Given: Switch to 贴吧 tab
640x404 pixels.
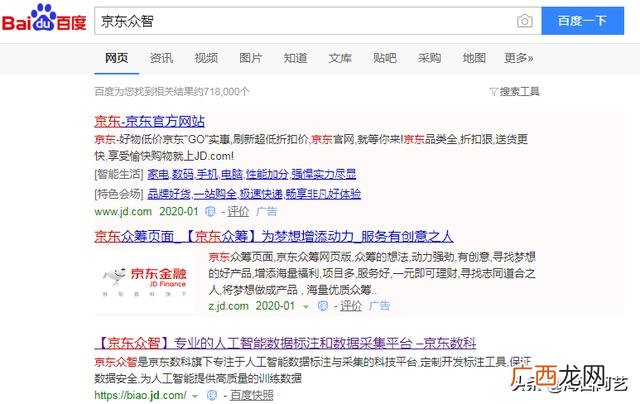Looking at the screenshot, I should point(384,58).
